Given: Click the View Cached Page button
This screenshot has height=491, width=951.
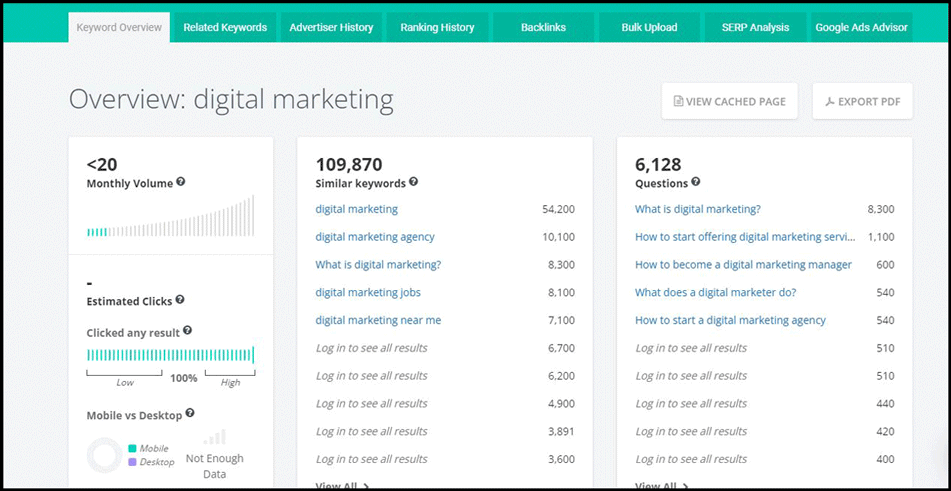Looking at the screenshot, I should coord(729,101).
